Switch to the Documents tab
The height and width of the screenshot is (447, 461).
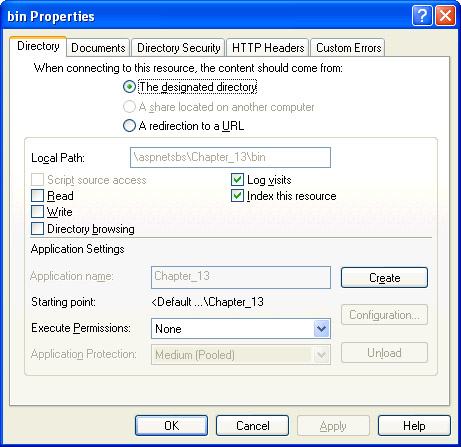[98, 48]
